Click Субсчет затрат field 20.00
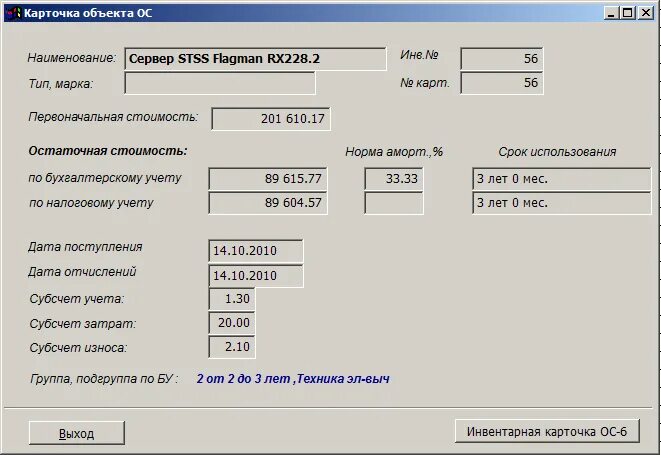Viewport: 661px width, 455px height. click(x=231, y=323)
